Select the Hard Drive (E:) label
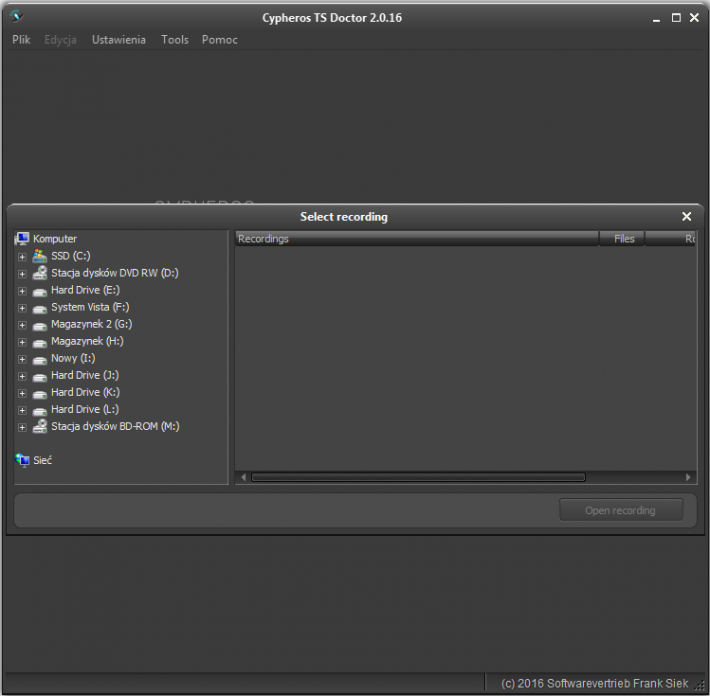 (x=85, y=290)
